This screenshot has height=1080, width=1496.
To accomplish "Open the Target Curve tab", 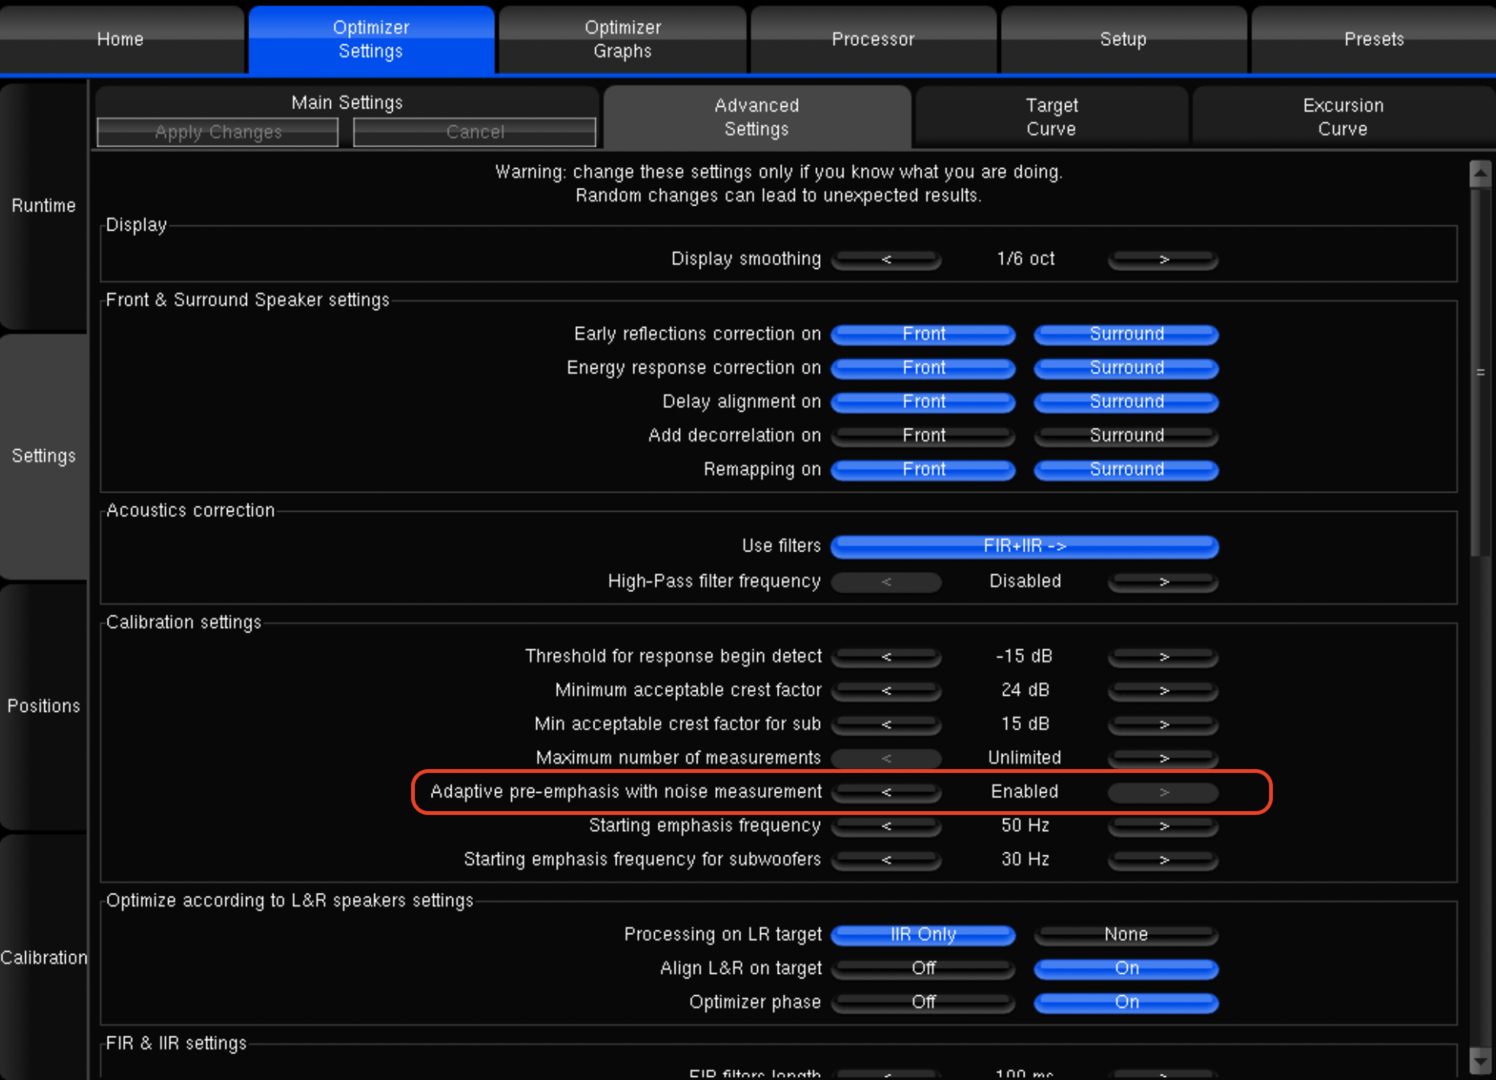I will click(x=1051, y=117).
